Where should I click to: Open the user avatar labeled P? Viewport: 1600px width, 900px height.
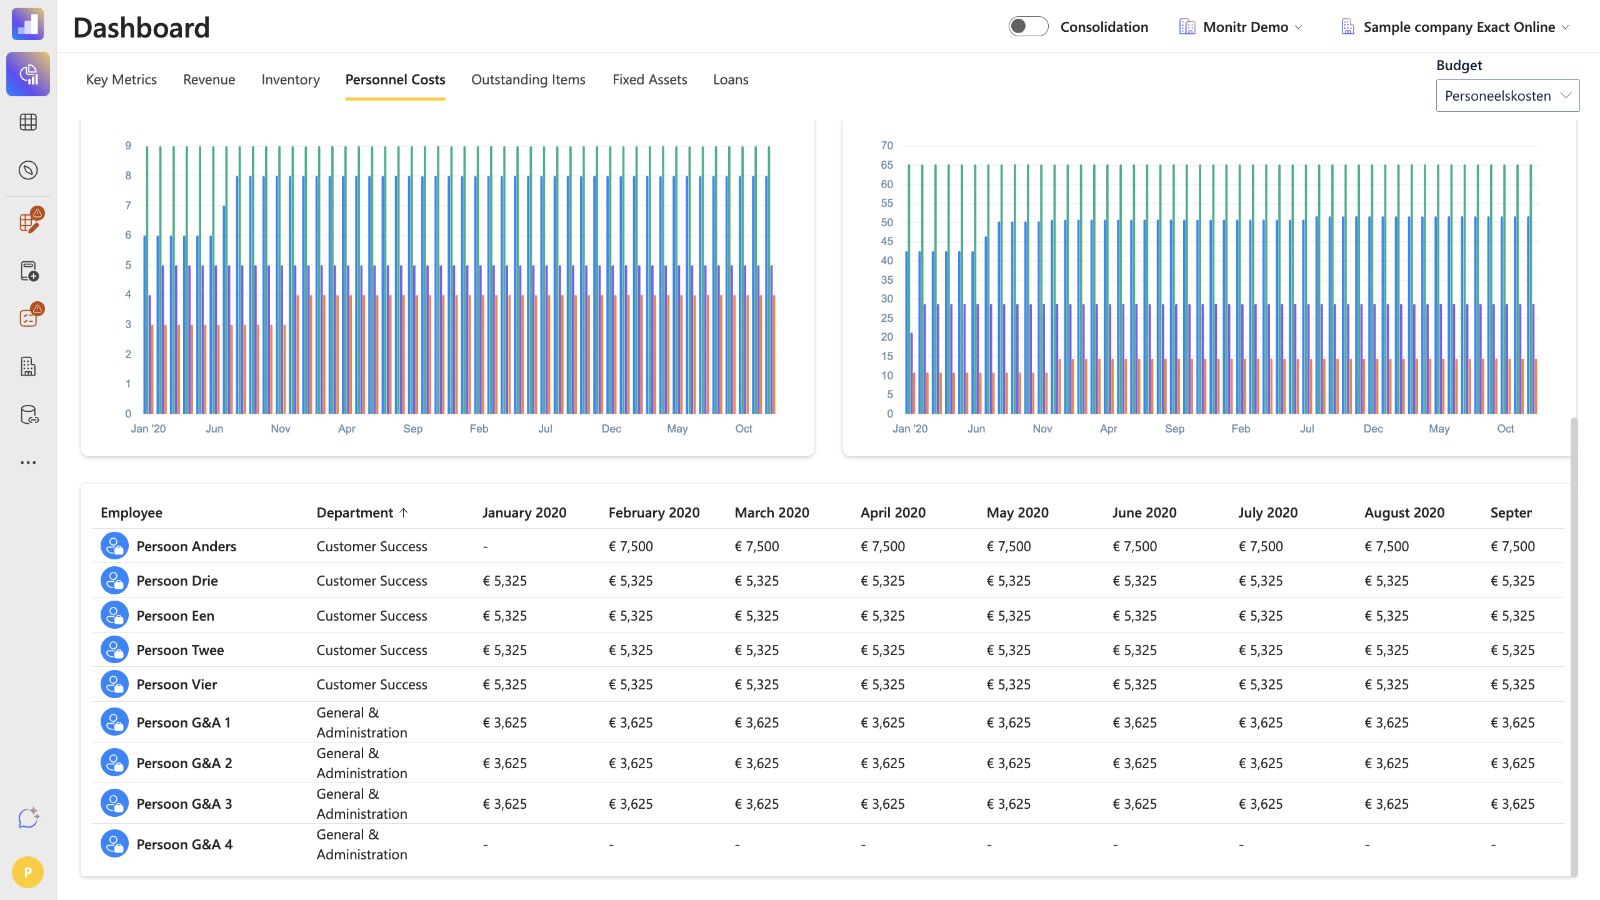tap(28, 872)
